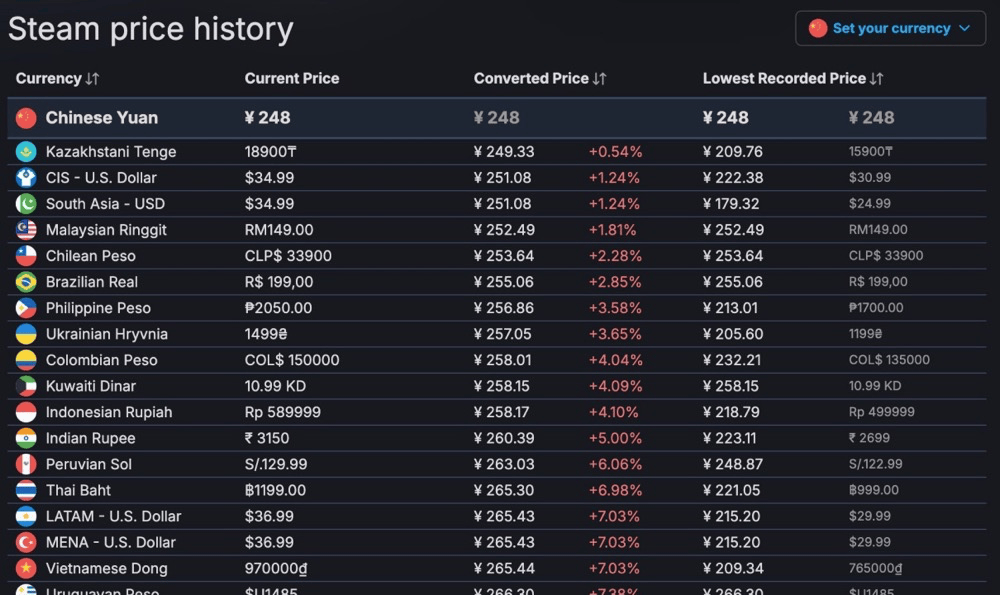The image size is (1000, 595).
Task: Click the COL$ 150000 current price
Action: coord(292,360)
